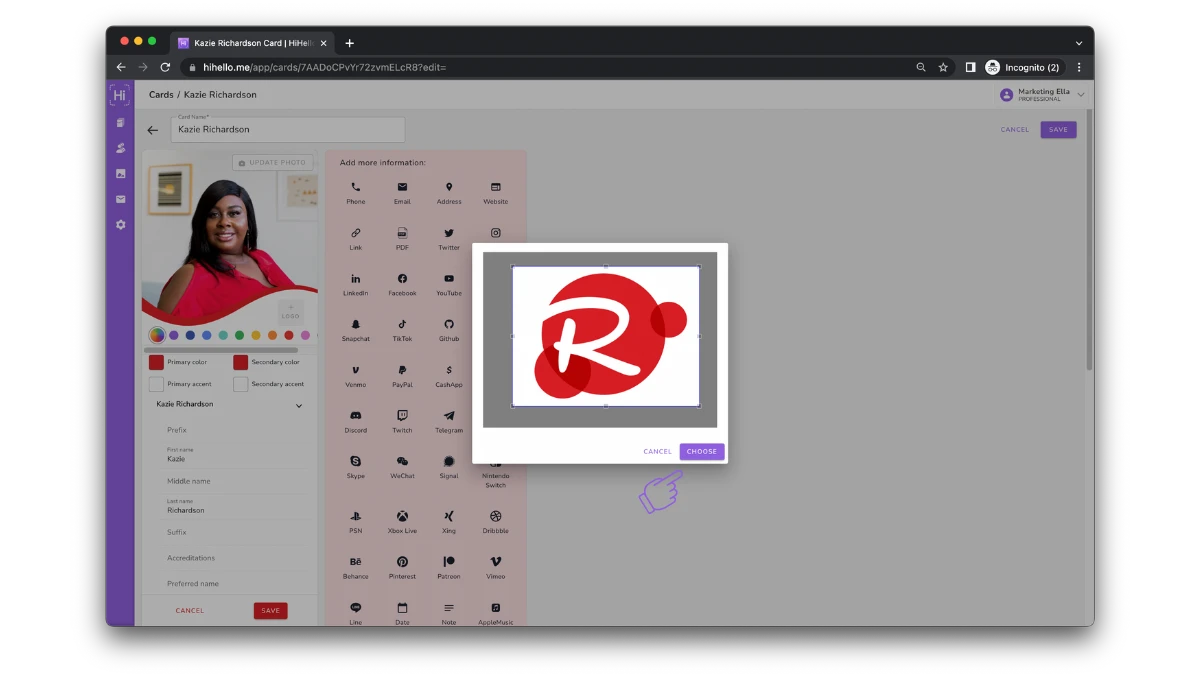Viewport: 1200px width, 677px height.
Task: Add Pinterest to the card
Action: pyautogui.click(x=402, y=567)
